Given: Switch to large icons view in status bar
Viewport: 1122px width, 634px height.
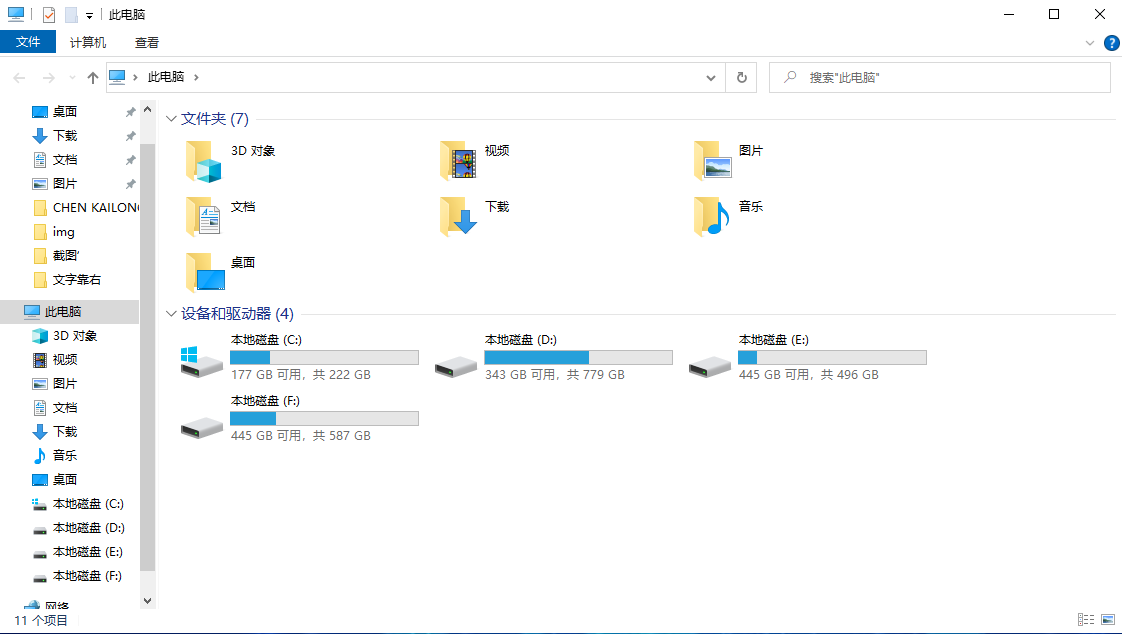Looking at the screenshot, I should click(x=1106, y=620).
